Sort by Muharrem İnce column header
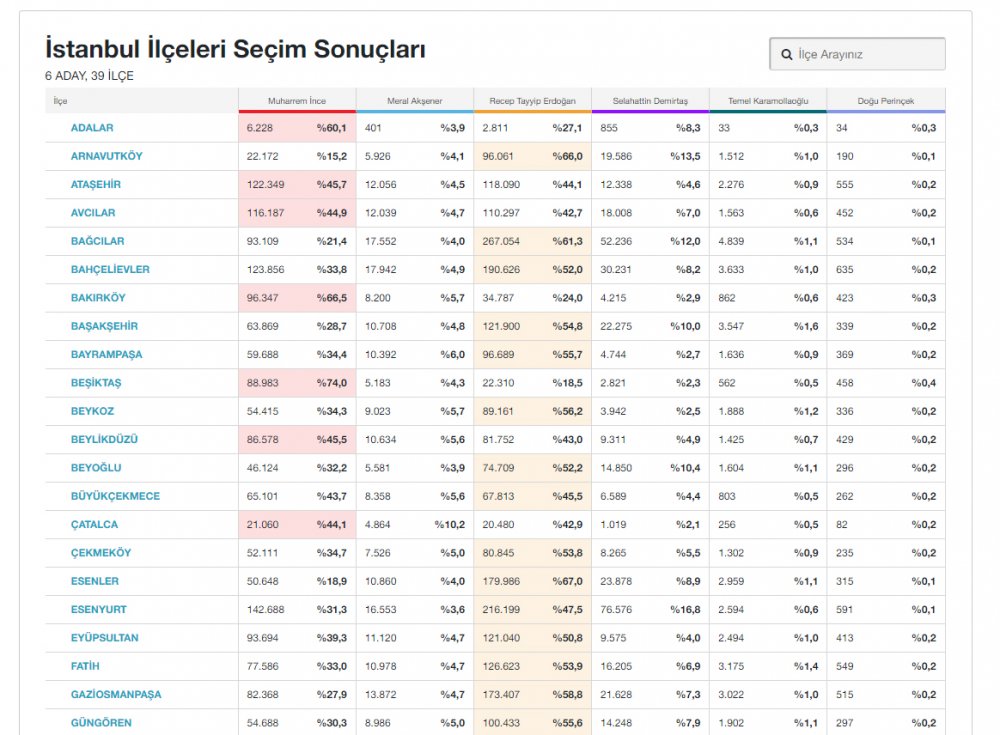This screenshot has width=1000, height=735. (297, 101)
